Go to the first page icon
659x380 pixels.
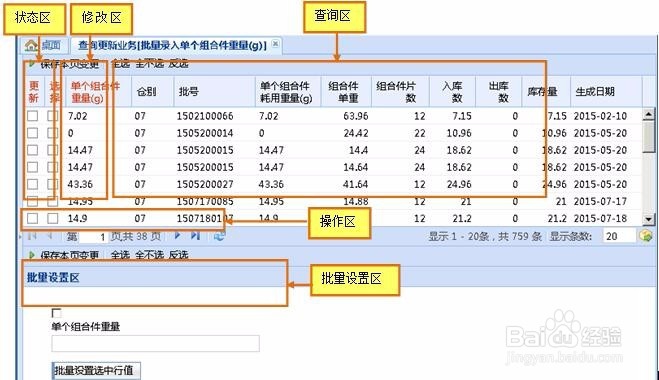click(32, 236)
